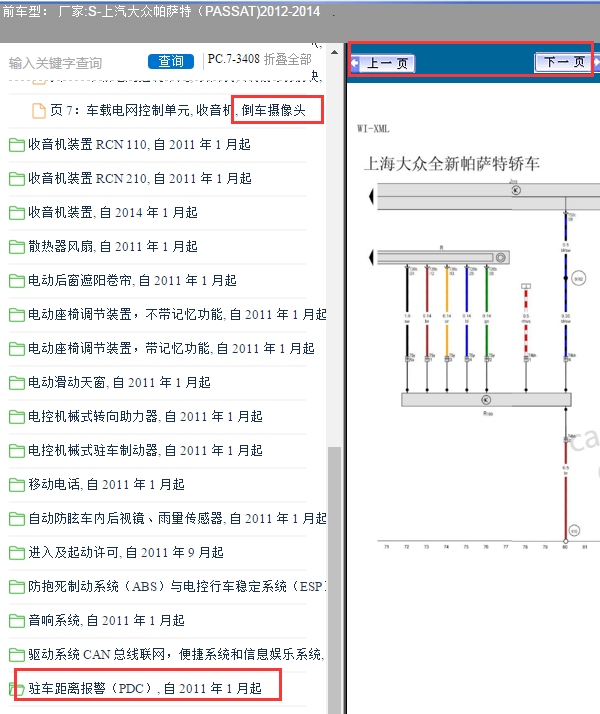Image resolution: width=600 pixels, height=714 pixels.
Task: Expand 电动座椅调节装置，不带记忆功能 node
Action: (x=177, y=315)
